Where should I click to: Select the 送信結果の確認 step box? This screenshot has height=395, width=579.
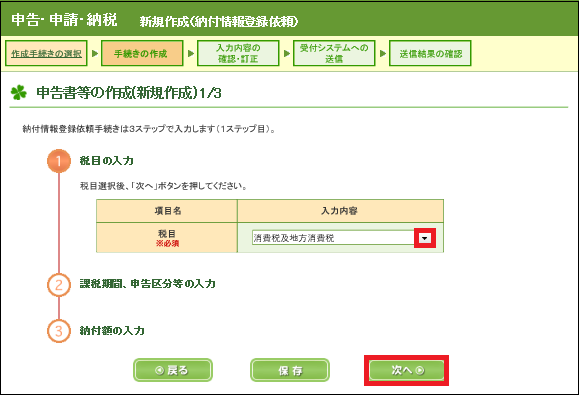(x=430, y=54)
